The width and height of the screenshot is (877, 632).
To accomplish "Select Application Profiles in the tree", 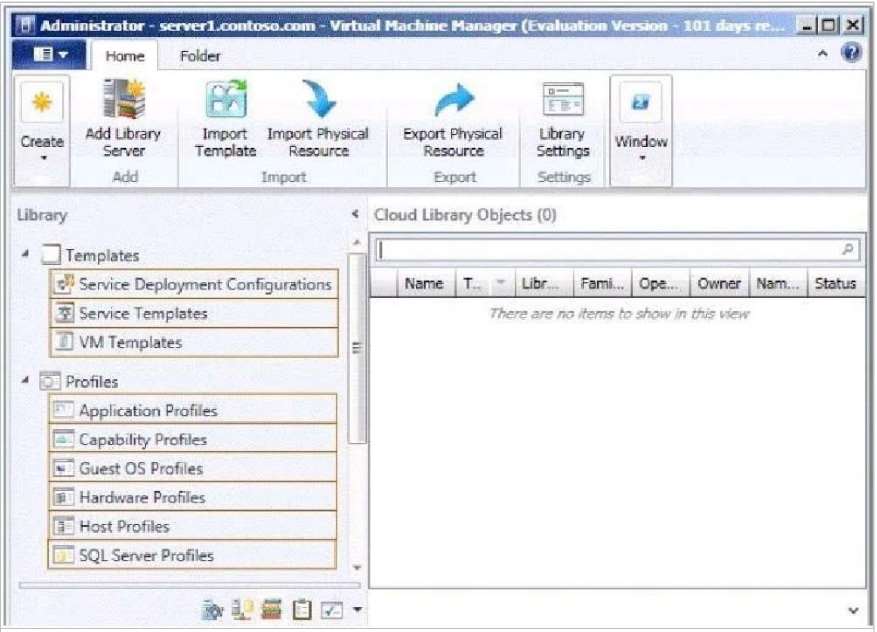I will tap(193, 410).
